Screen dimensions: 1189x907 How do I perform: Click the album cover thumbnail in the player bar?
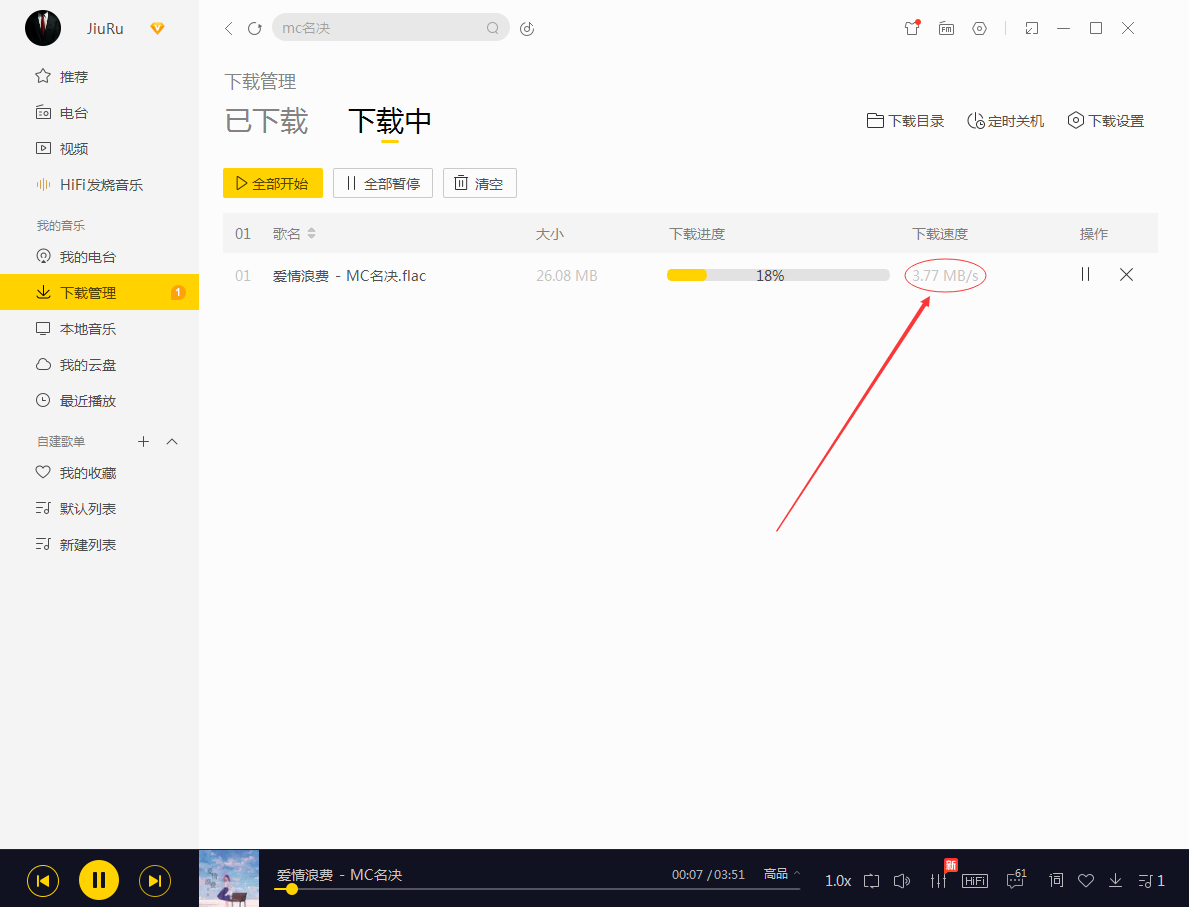click(x=229, y=878)
